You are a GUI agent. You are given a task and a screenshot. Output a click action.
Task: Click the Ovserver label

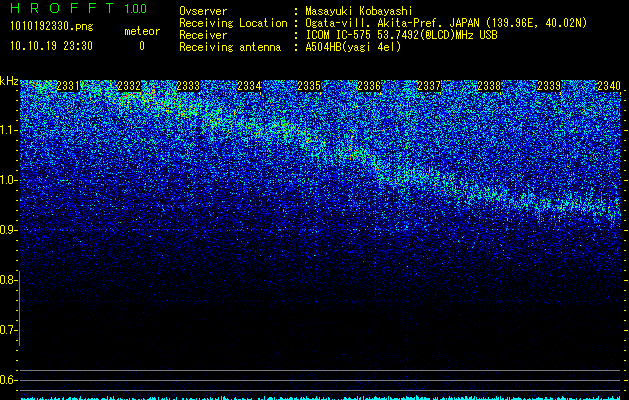(203, 11)
